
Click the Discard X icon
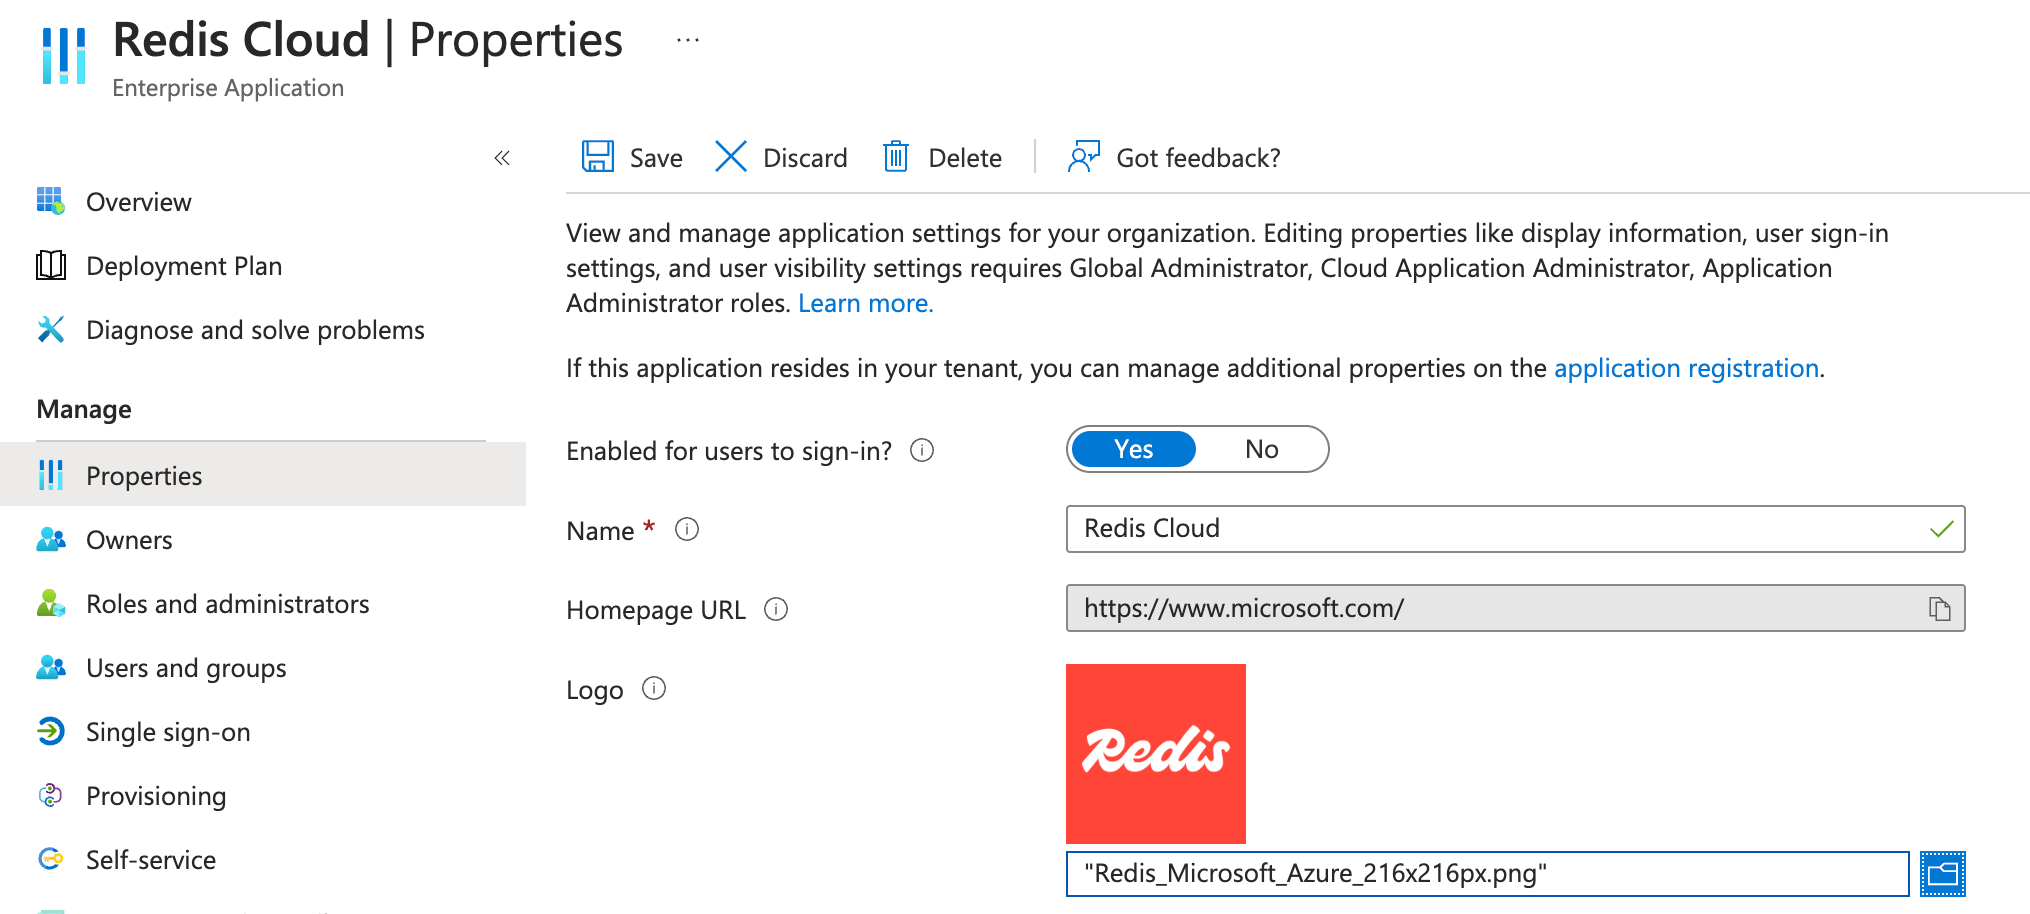(731, 157)
